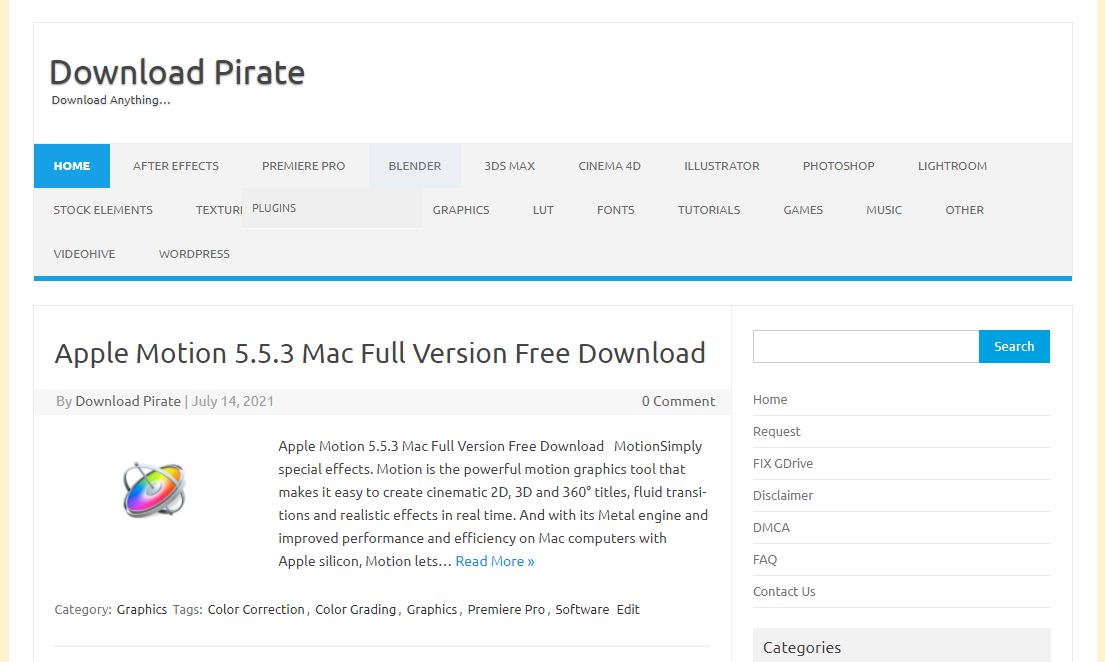Viewport: 1105px width, 662px height.
Task: Click the Apple Motion app icon thumbnail
Action: 154,490
